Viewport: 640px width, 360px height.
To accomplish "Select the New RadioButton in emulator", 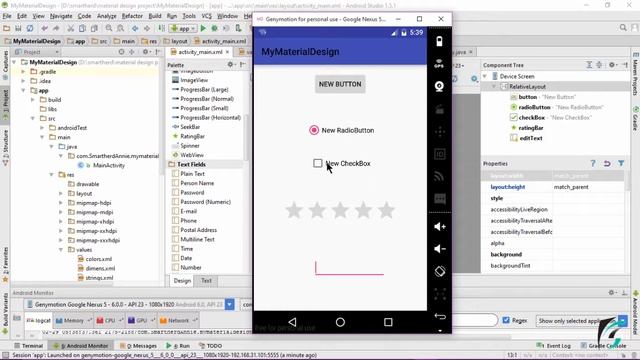I will click(314, 130).
